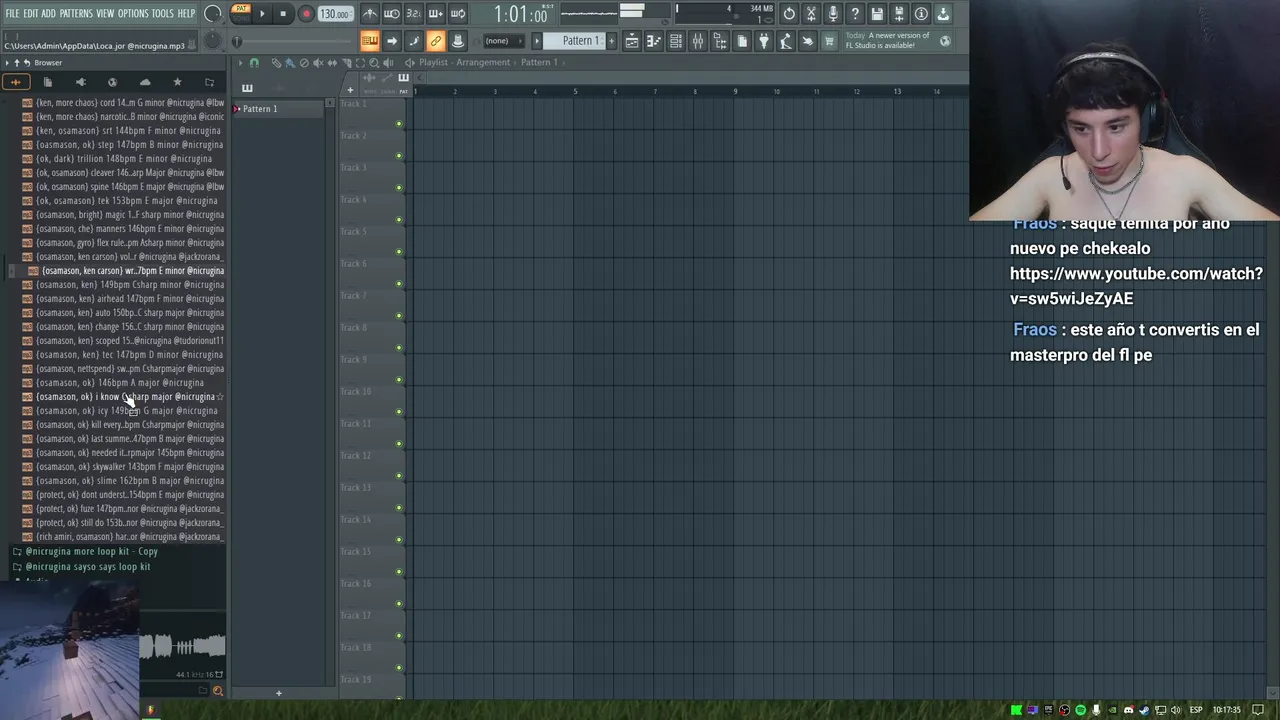Toggle wait for input before playing
This screenshot has width=1280, height=720.
(392, 14)
